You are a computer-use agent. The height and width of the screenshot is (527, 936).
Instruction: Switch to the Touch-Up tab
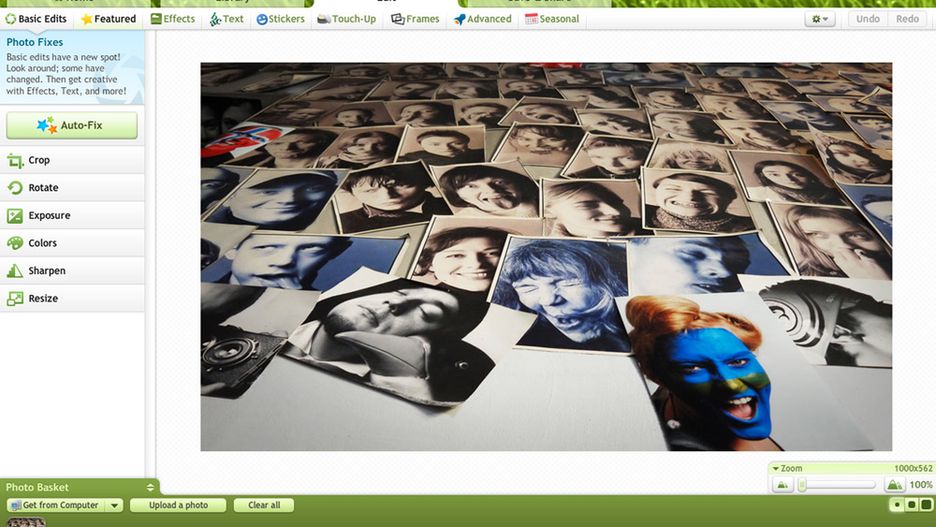346,19
